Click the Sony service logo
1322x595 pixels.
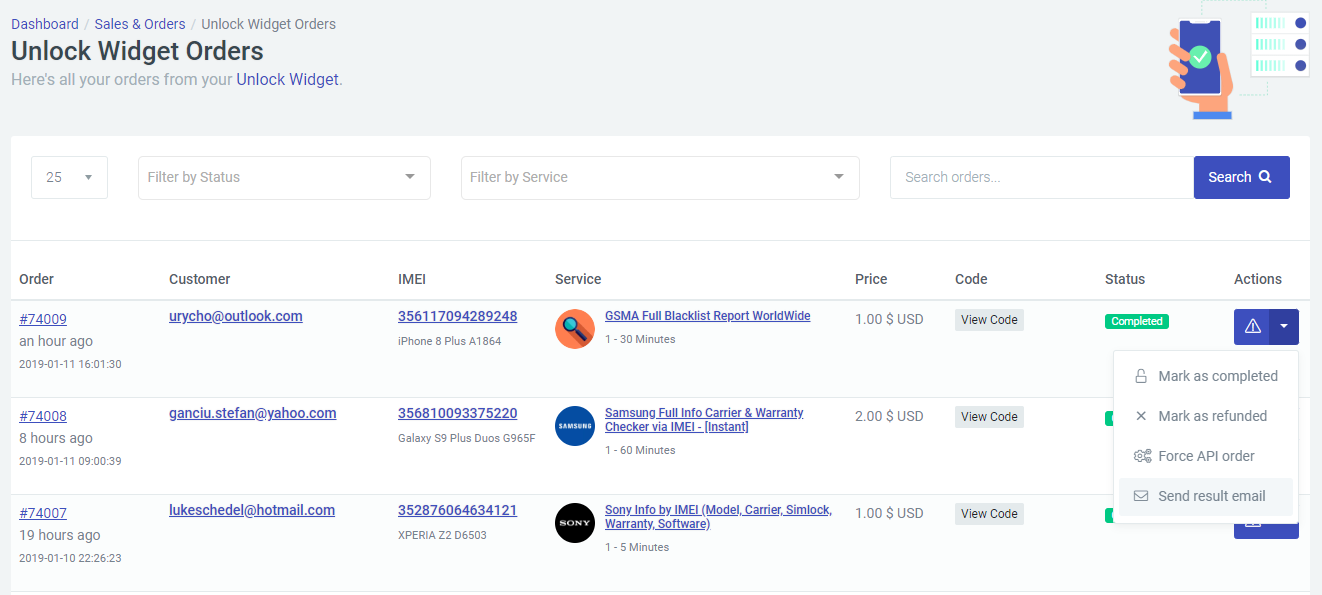click(575, 523)
